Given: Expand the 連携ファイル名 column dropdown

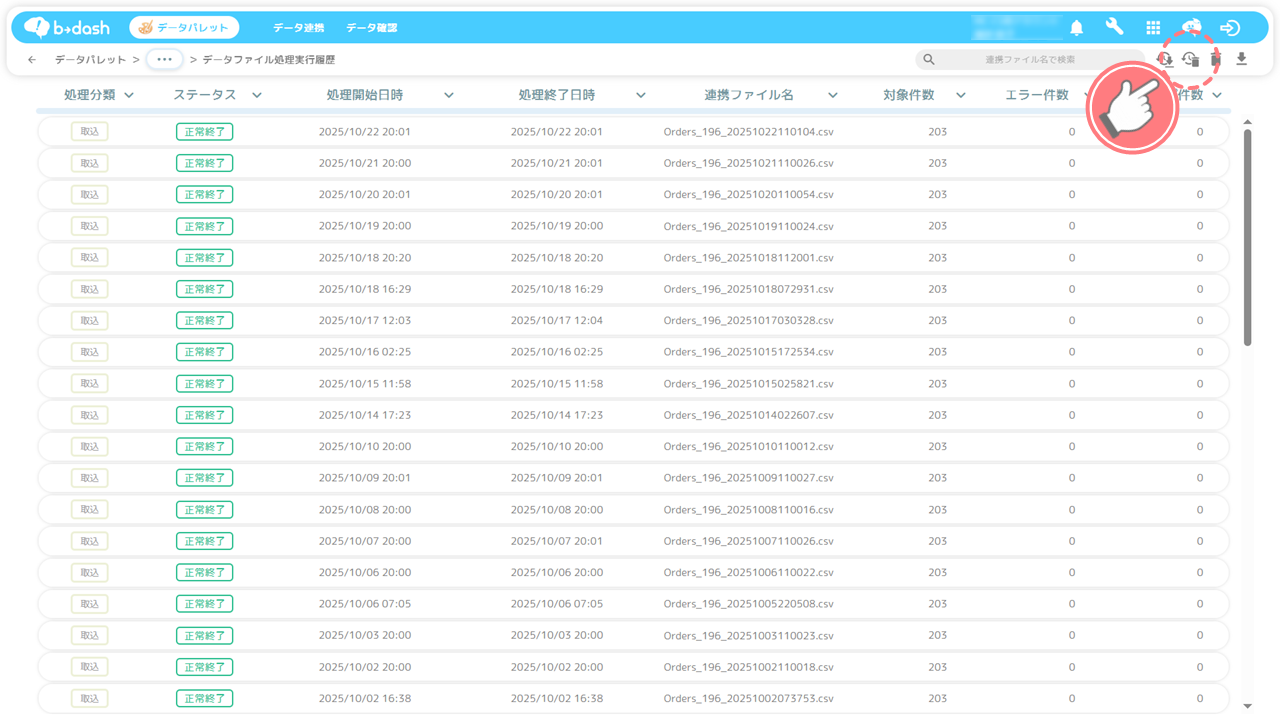Looking at the screenshot, I should pos(833,96).
